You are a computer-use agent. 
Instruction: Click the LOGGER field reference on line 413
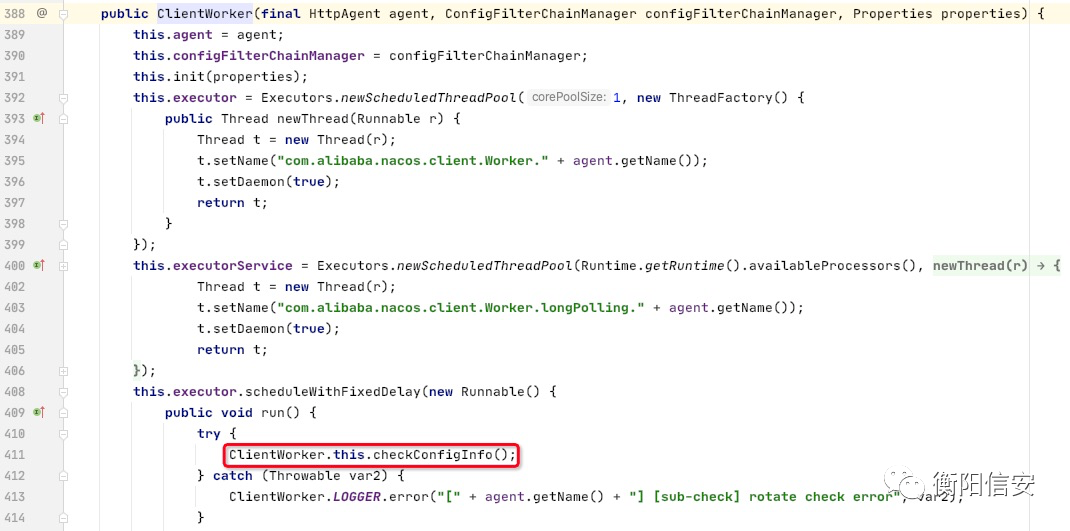(356, 497)
